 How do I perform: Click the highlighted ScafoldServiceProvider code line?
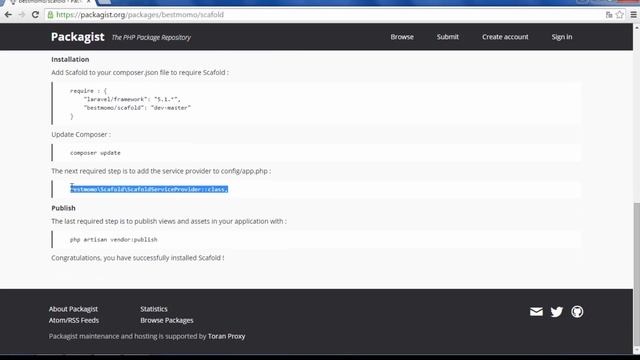coord(149,189)
